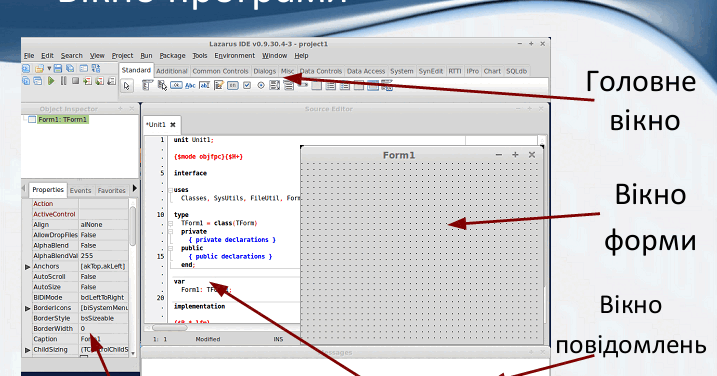Click left arrow to scroll Object Inspector tabs
Image resolution: width=717 pixels, height=376 pixels.
[24, 188]
